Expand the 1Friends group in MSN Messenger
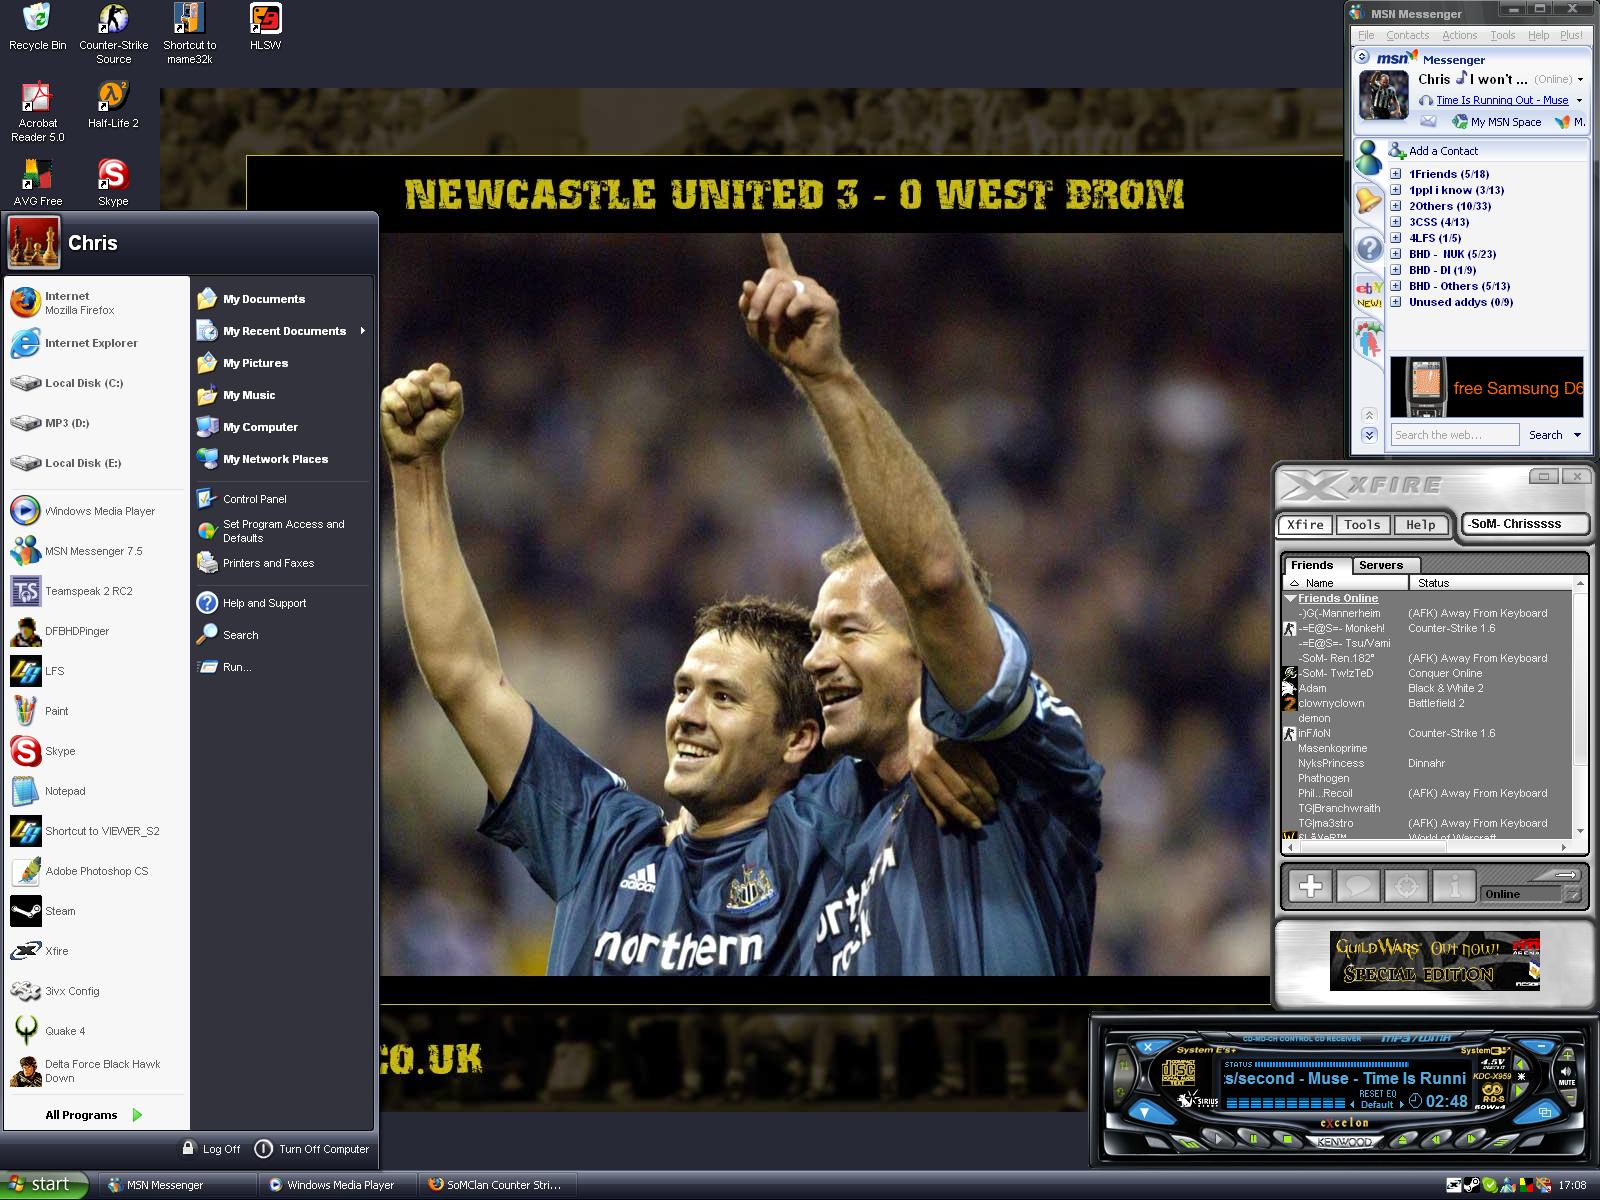Screen dimensions: 1600x1200 pyautogui.click(x=1396, y=174)
